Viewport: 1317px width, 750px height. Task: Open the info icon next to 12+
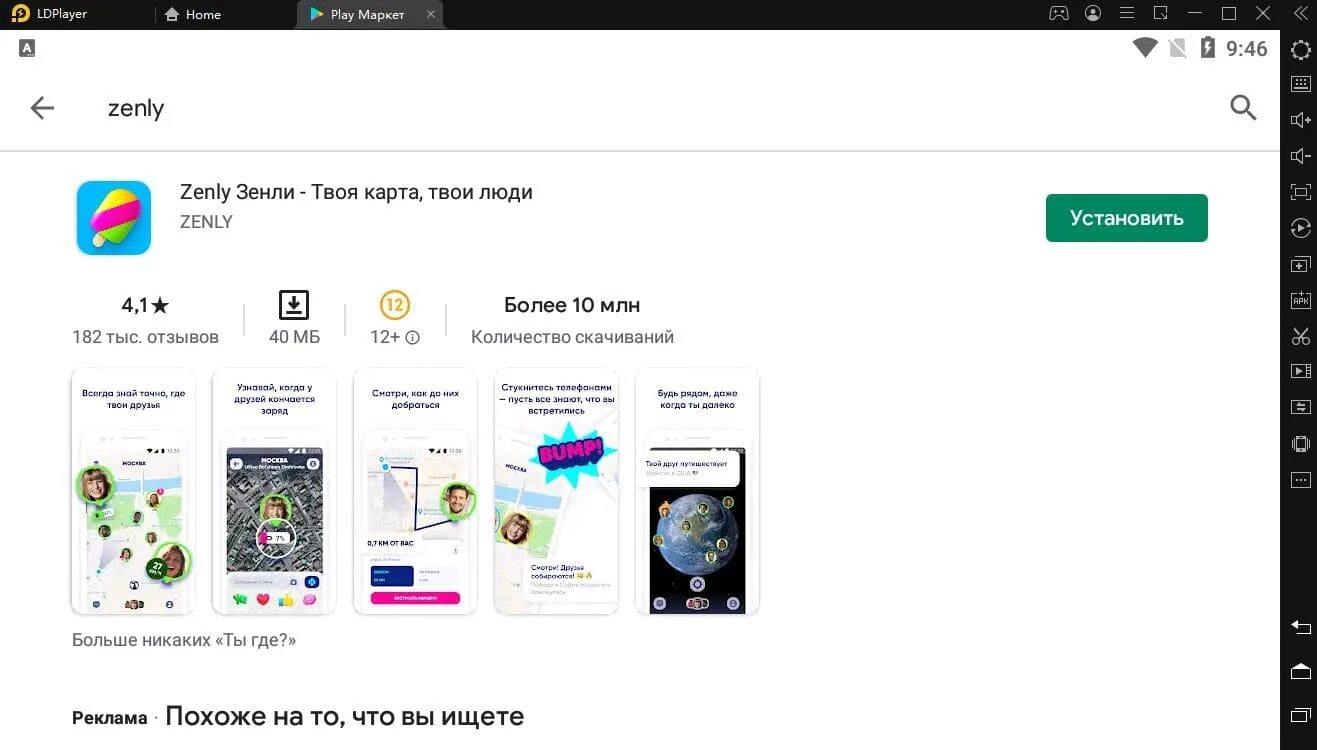412,338
